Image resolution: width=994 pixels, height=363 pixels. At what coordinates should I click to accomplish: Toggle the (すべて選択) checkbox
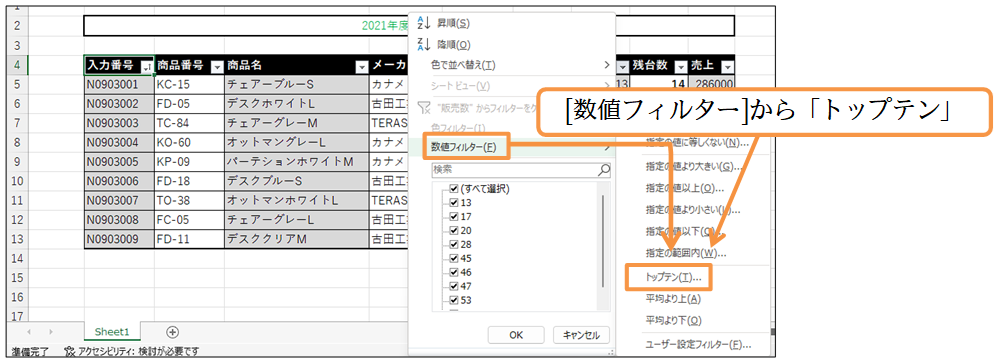(454, 189)
